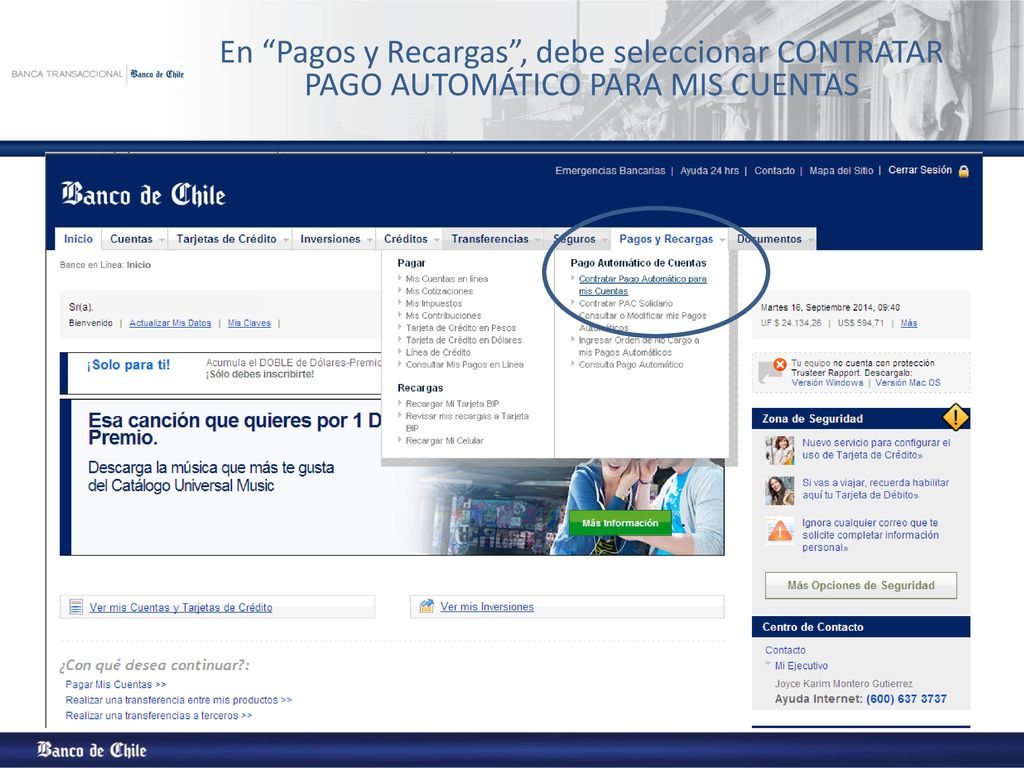Screen dimensions: 1024x768
Task: Download Trusteer Versión Mac OS
Action: click(x=908, y=383)
